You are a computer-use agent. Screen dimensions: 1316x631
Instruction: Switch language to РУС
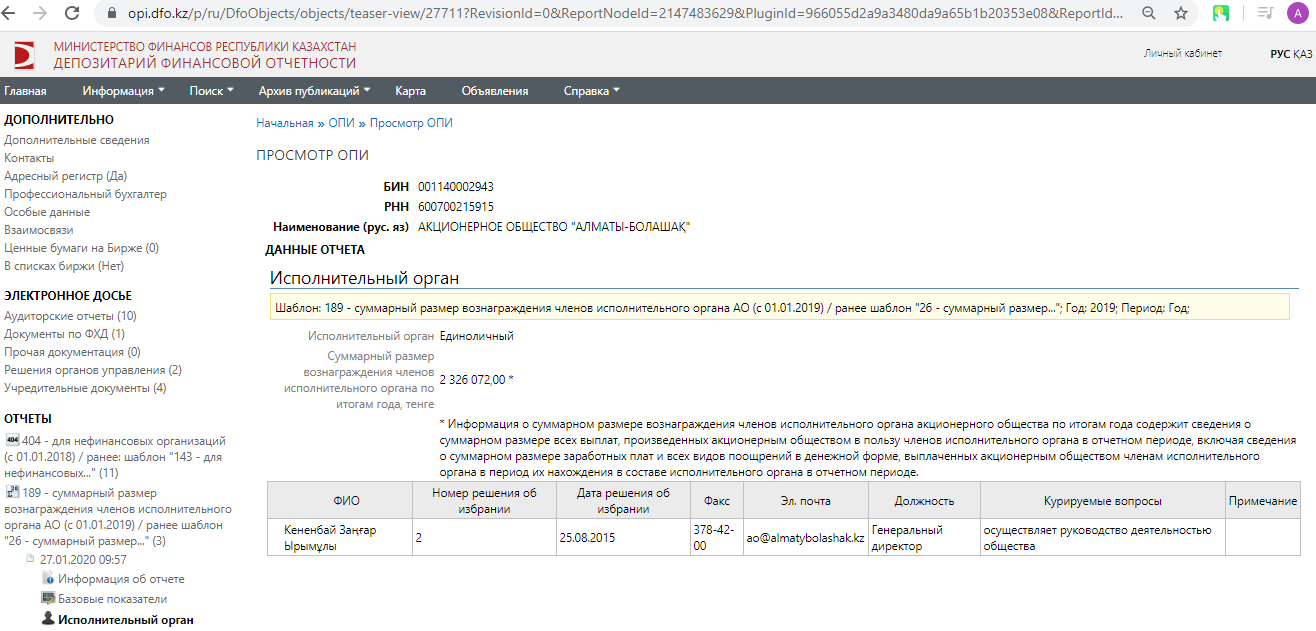pos(1280,54)
